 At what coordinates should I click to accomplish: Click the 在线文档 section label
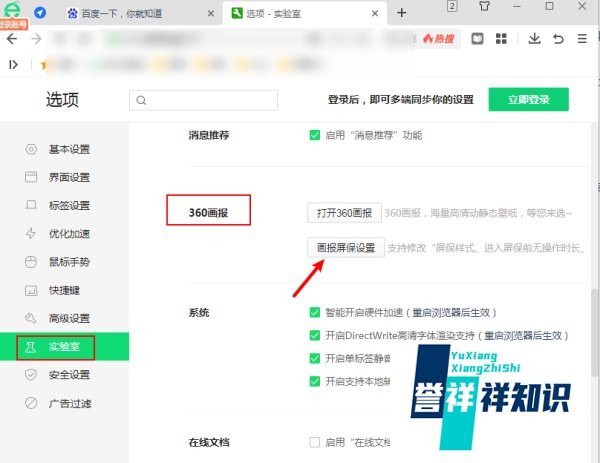(209, 443)
